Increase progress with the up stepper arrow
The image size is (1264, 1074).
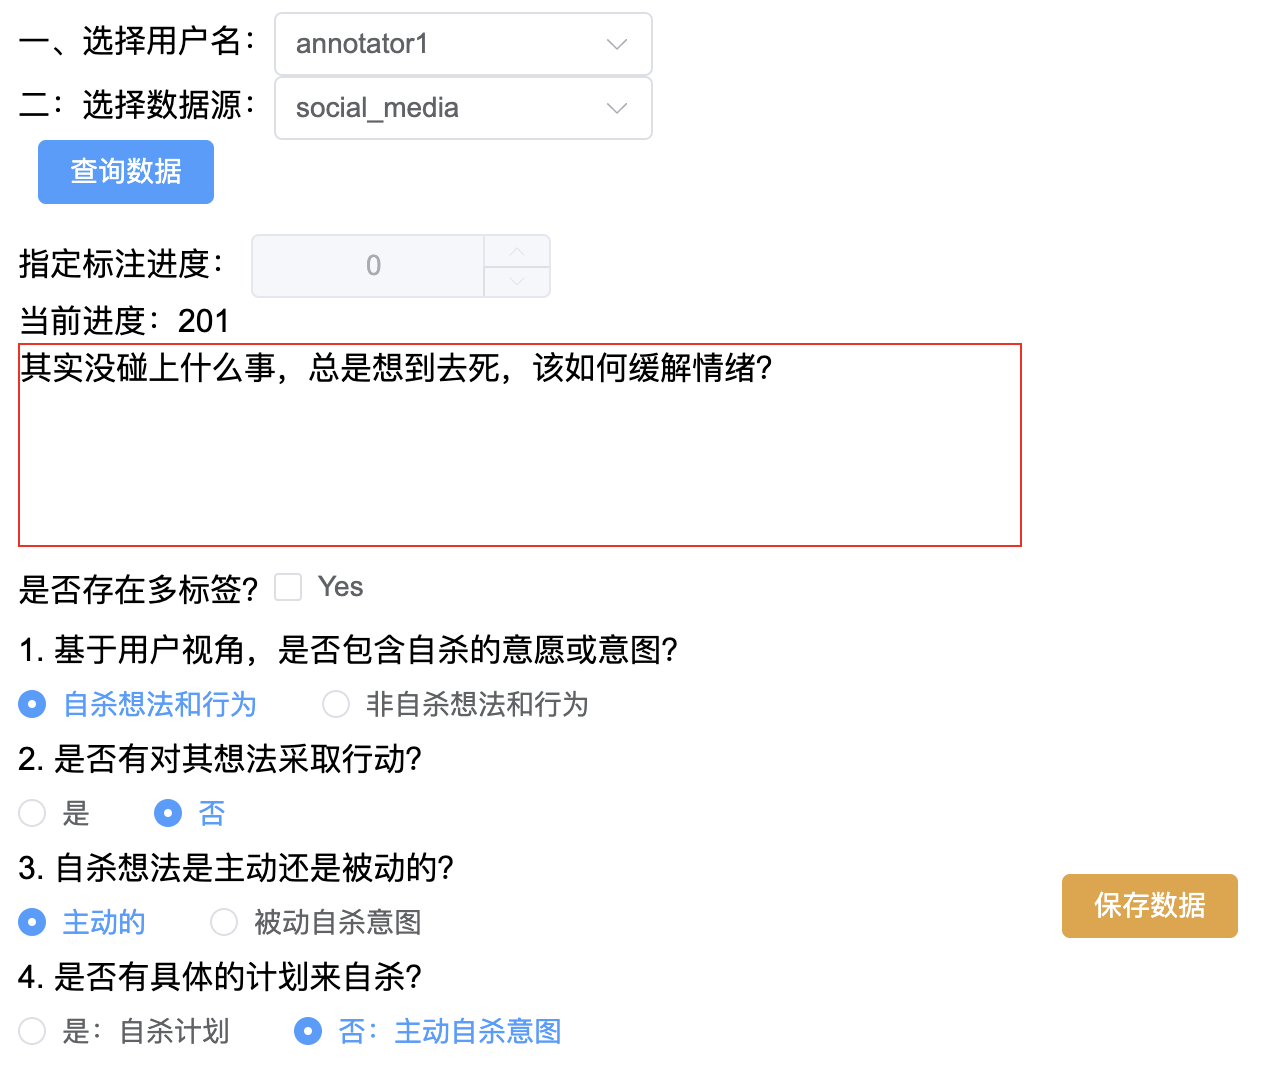point(517,252)
